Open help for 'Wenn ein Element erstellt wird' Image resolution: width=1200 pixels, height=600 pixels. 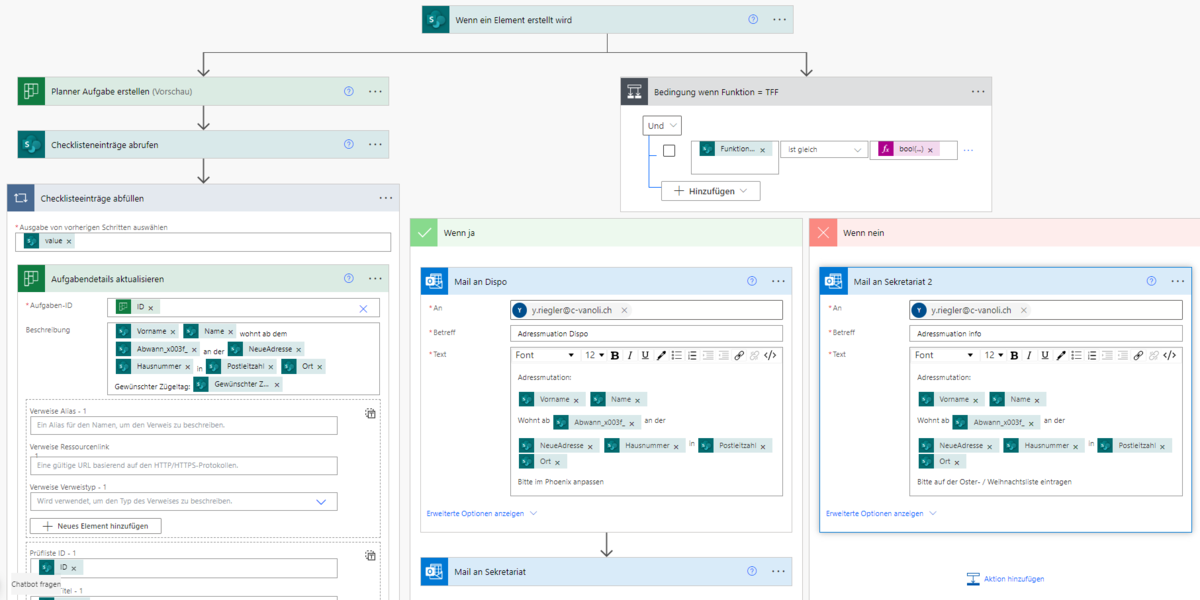[753, 19]
